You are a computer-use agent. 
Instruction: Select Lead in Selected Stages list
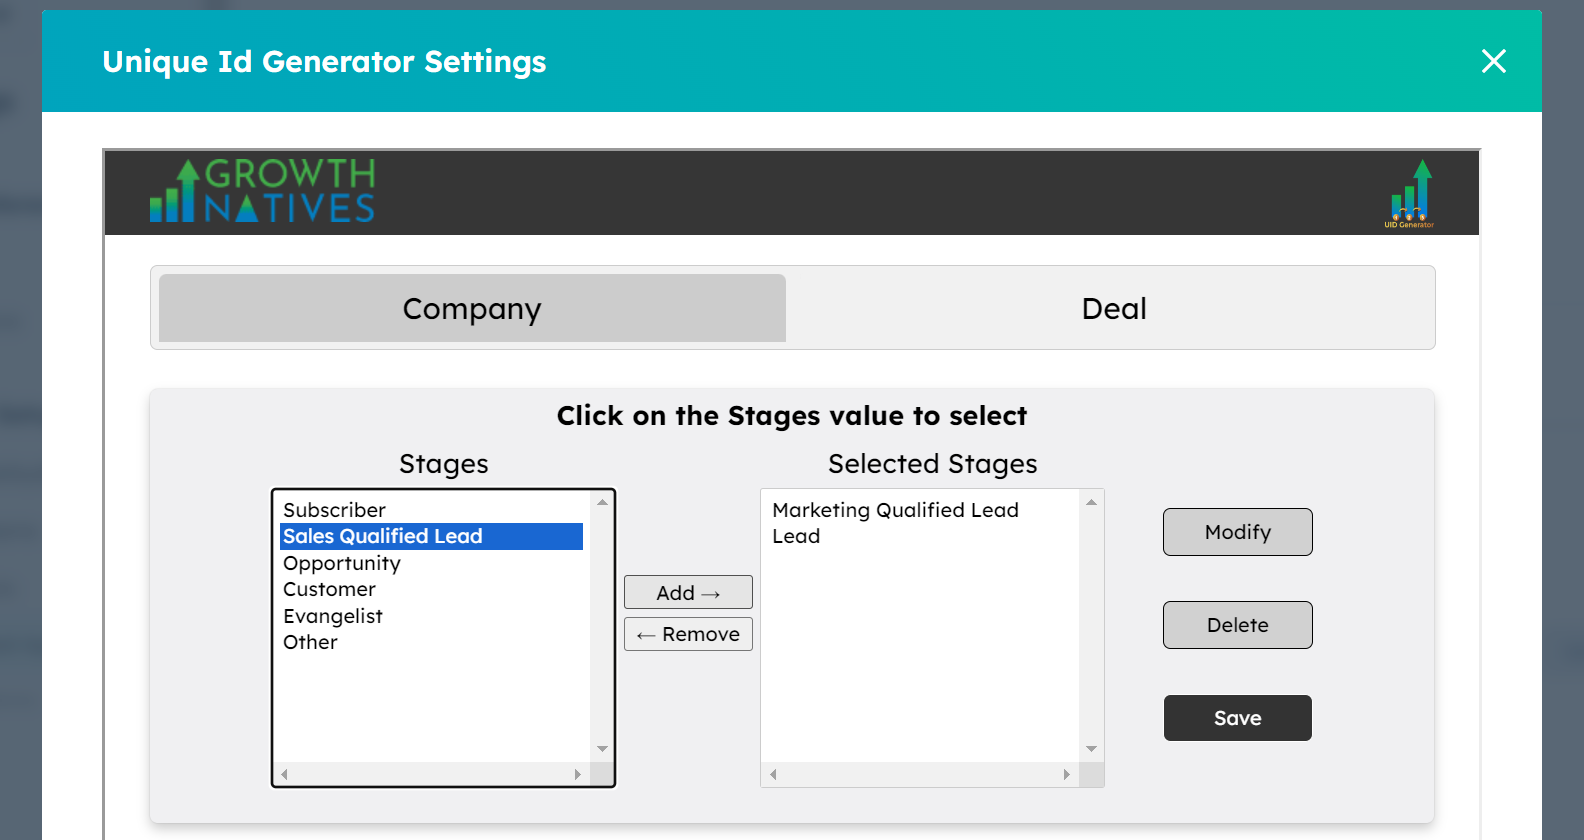click(x=796, y=537)
